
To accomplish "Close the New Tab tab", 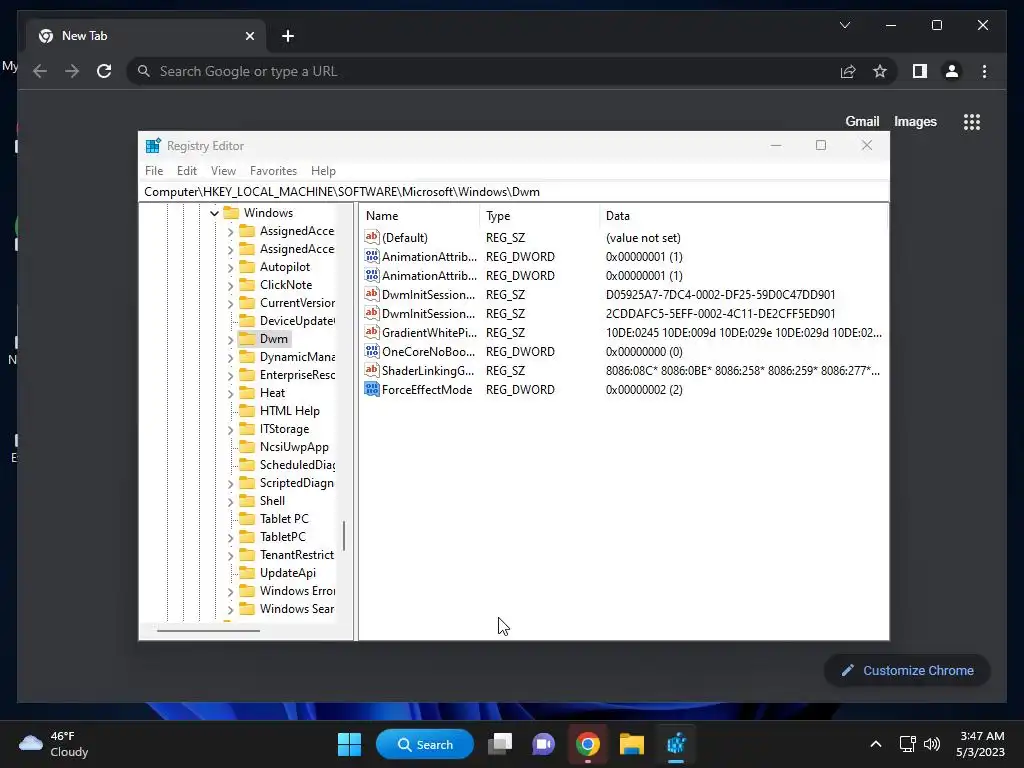I will (249, 36).
